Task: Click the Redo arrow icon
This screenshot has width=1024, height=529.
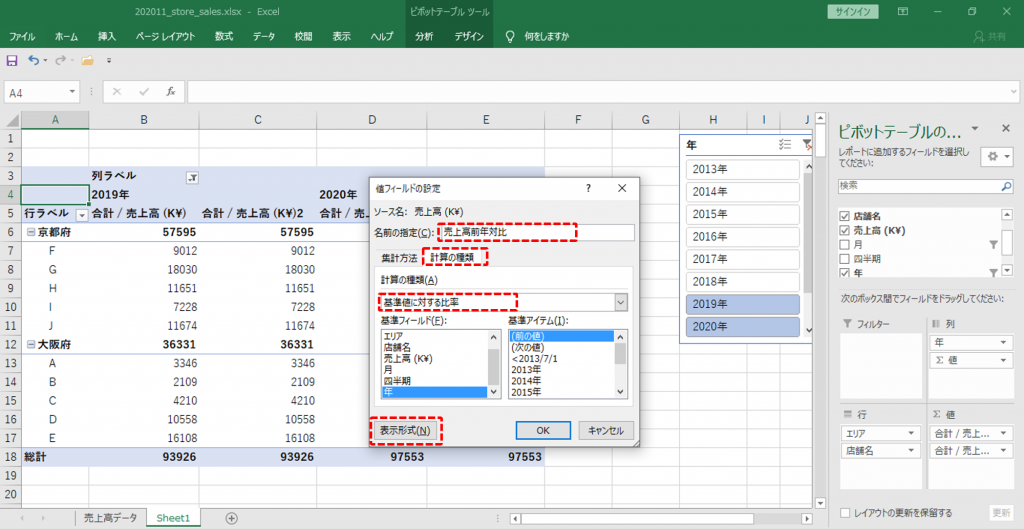Action: click(x=61, y=60)
